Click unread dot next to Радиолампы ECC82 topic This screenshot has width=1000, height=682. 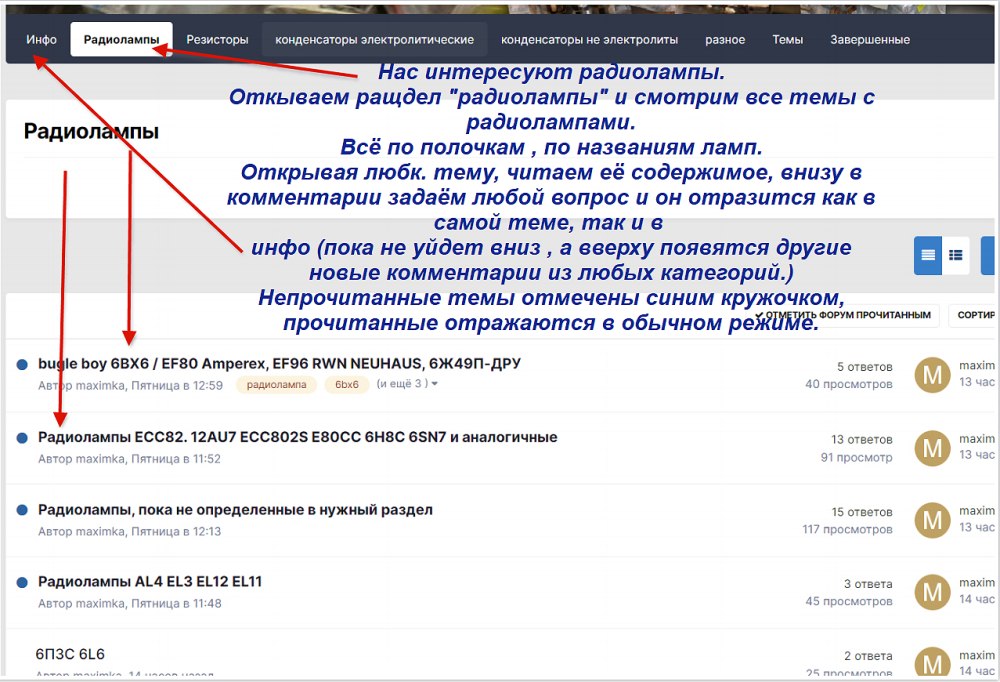pos(22,438)
